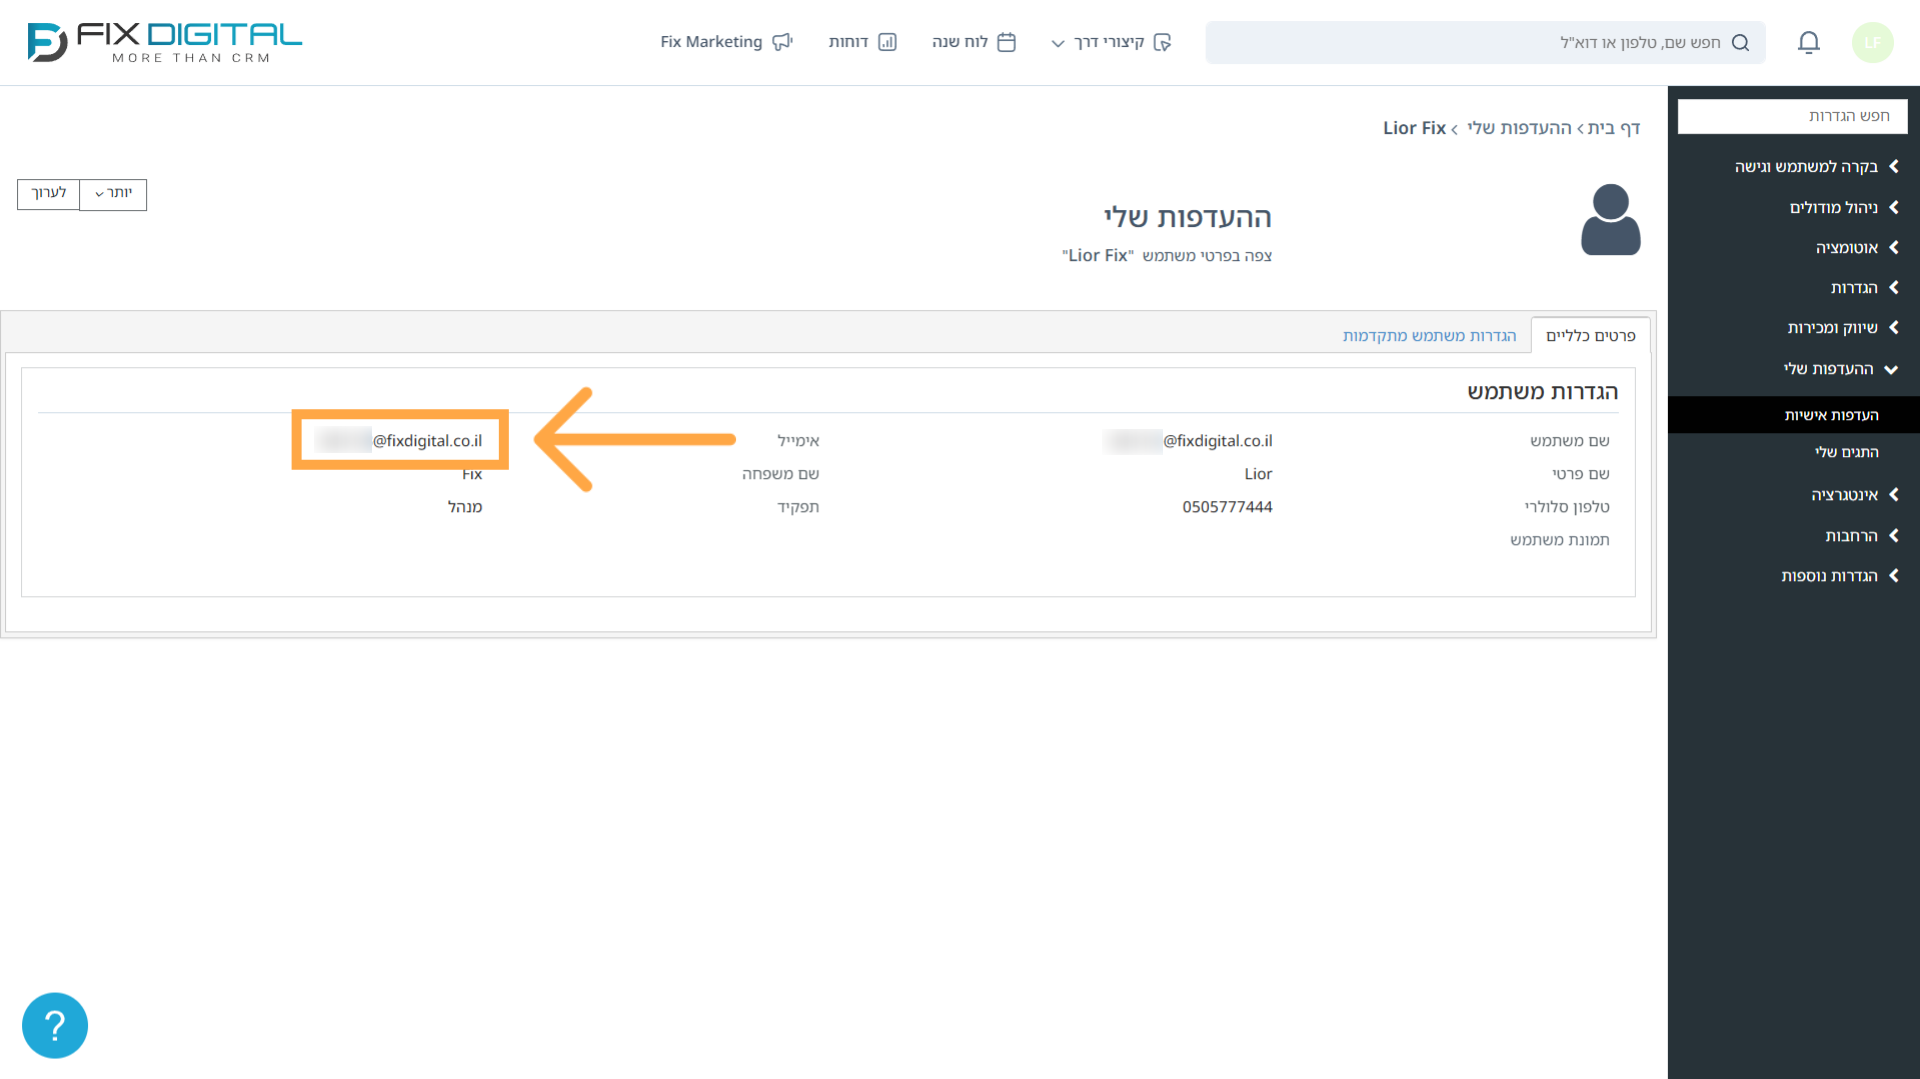Select התגים שלי in the sidebar
Image resolution: width=1920 pixels, height=1079 pixels.
[x=1846, y=452]
